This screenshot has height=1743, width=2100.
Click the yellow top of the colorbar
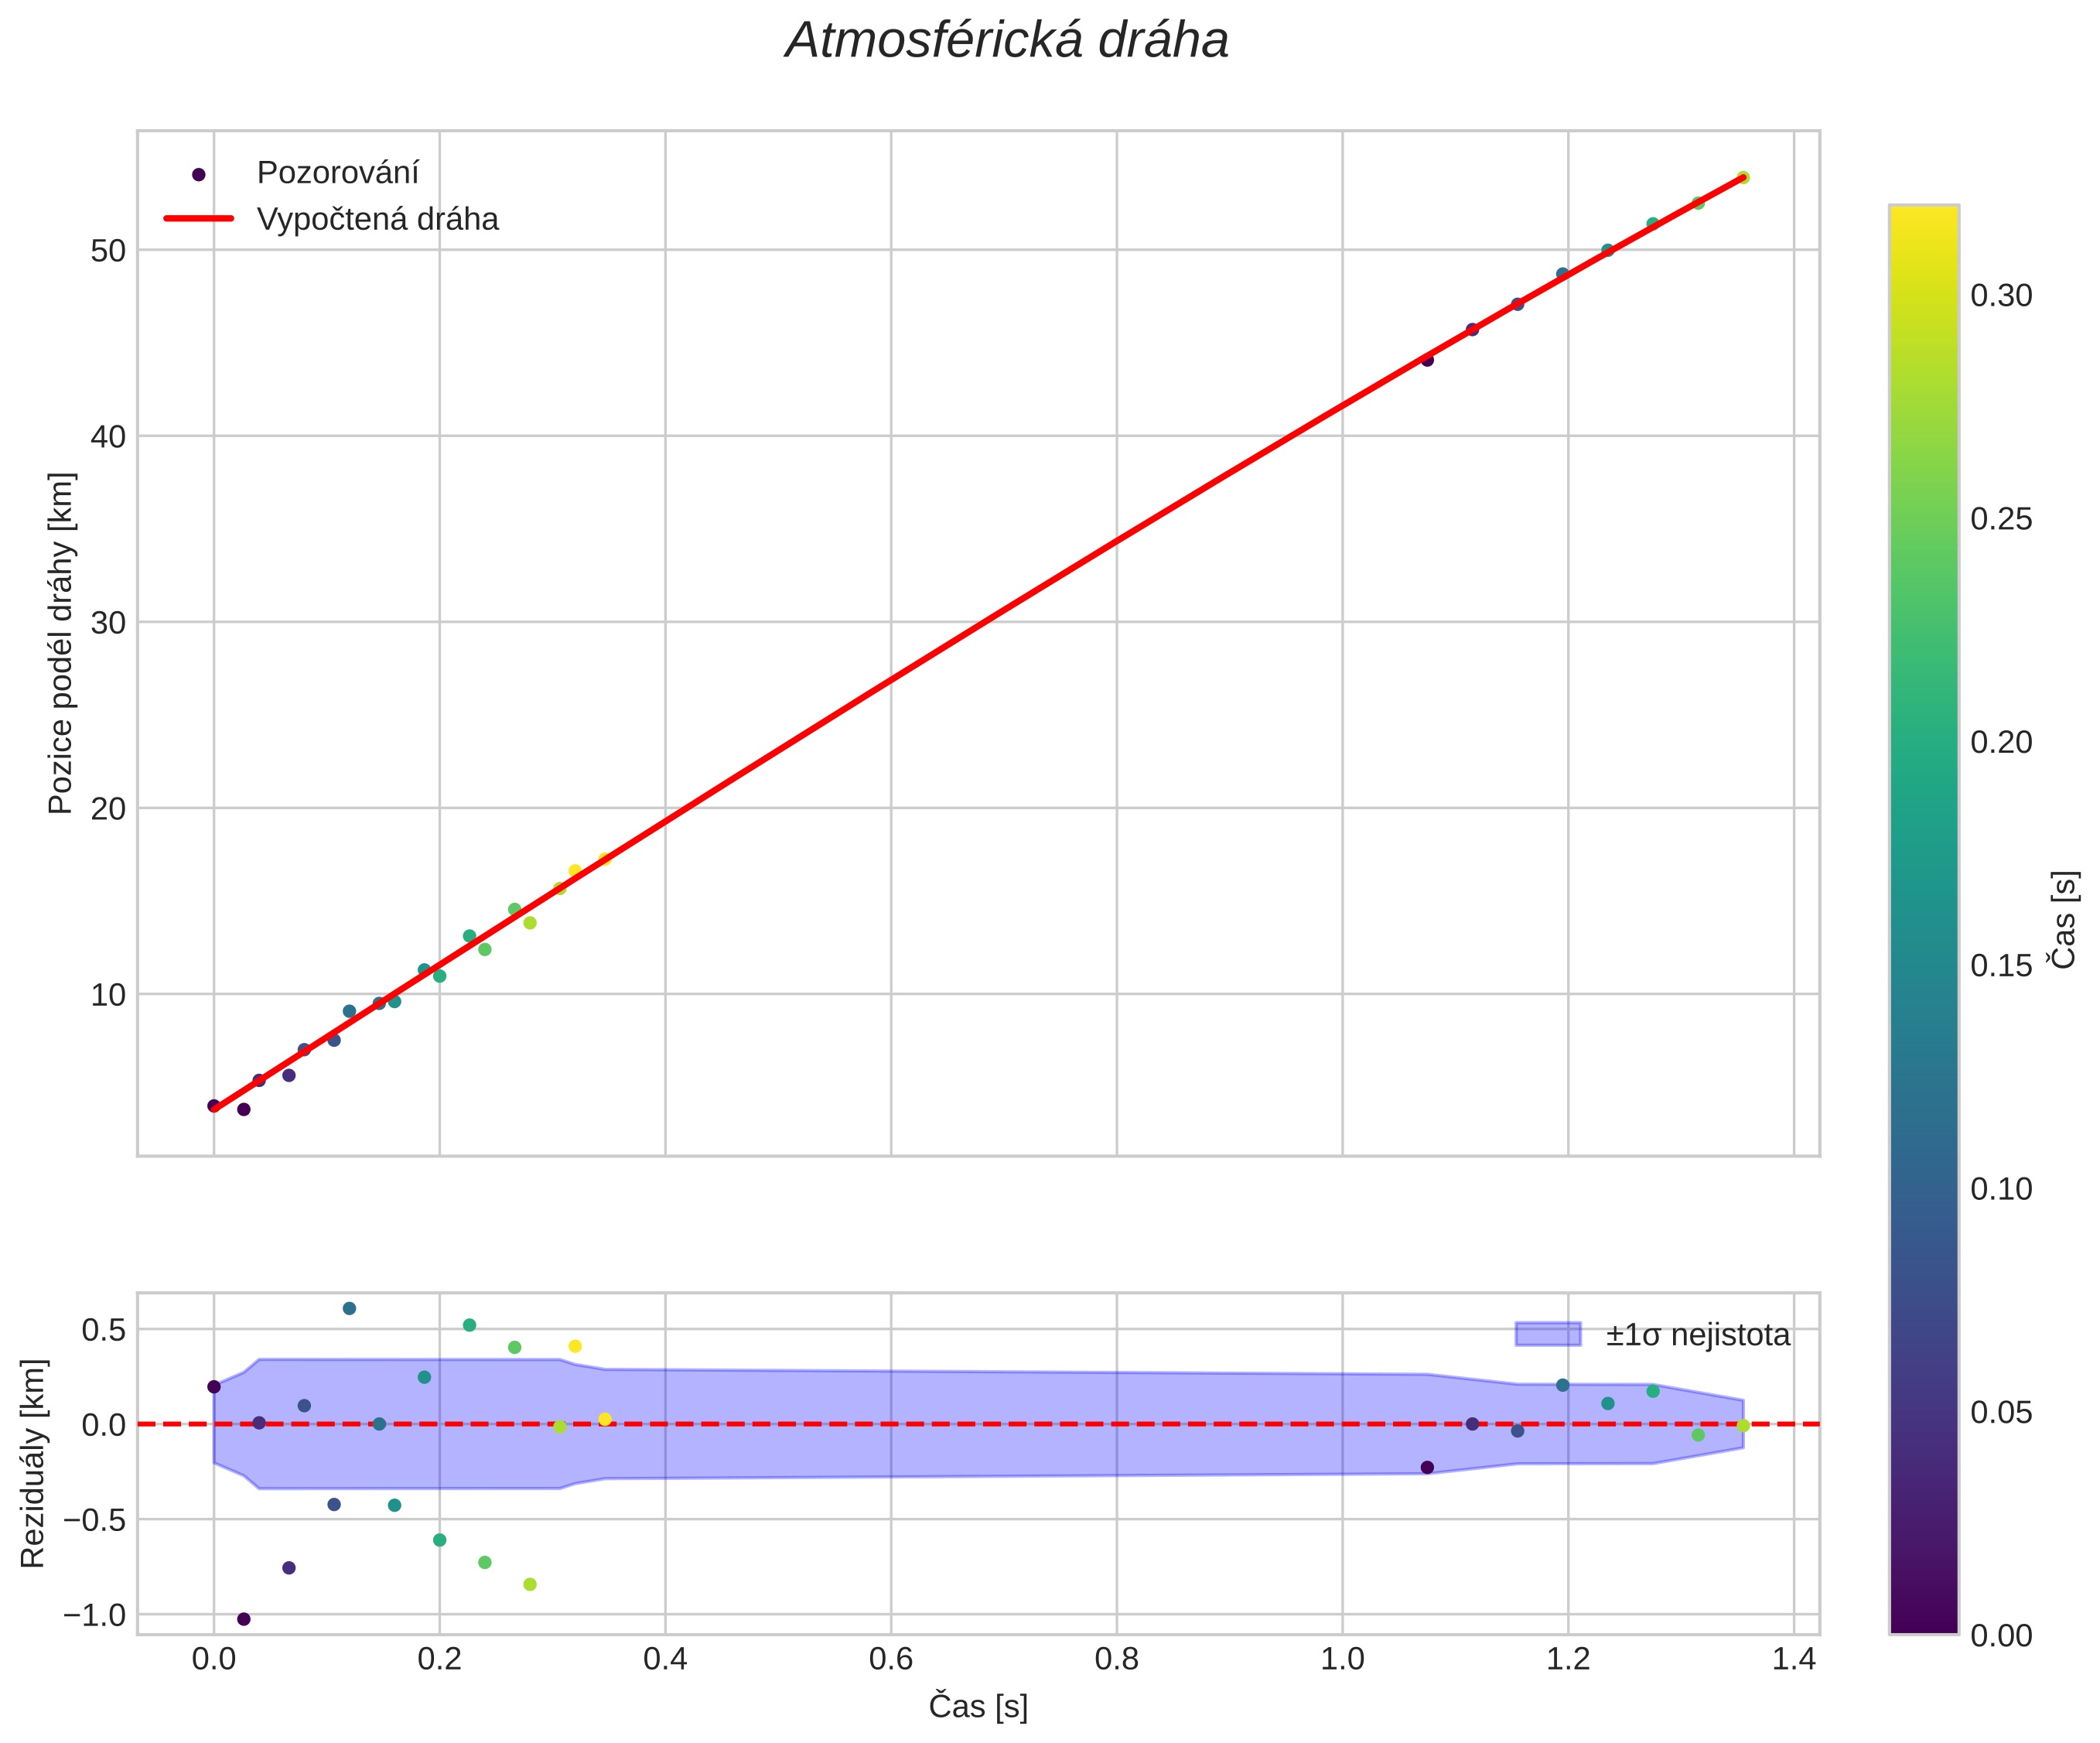[1923, 218]
